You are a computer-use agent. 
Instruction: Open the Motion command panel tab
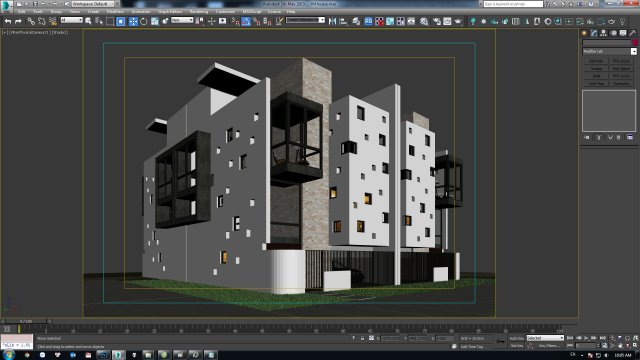[613, 33]
